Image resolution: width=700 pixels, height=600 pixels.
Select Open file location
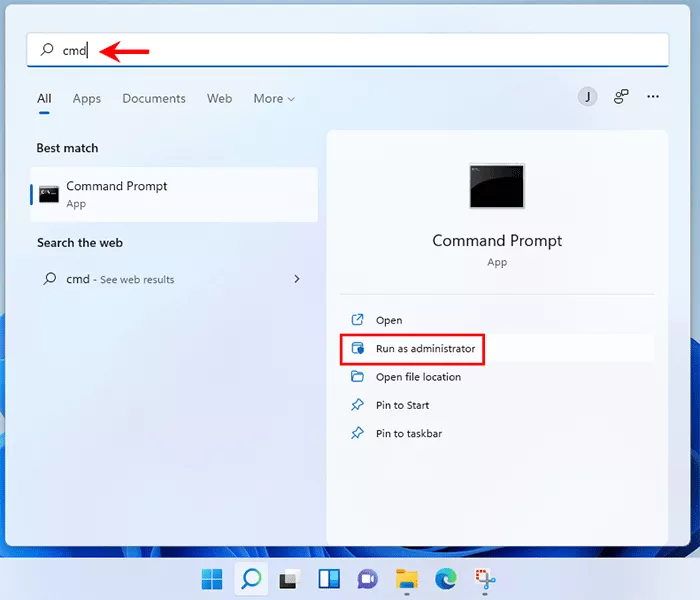[x=497, y=377]
